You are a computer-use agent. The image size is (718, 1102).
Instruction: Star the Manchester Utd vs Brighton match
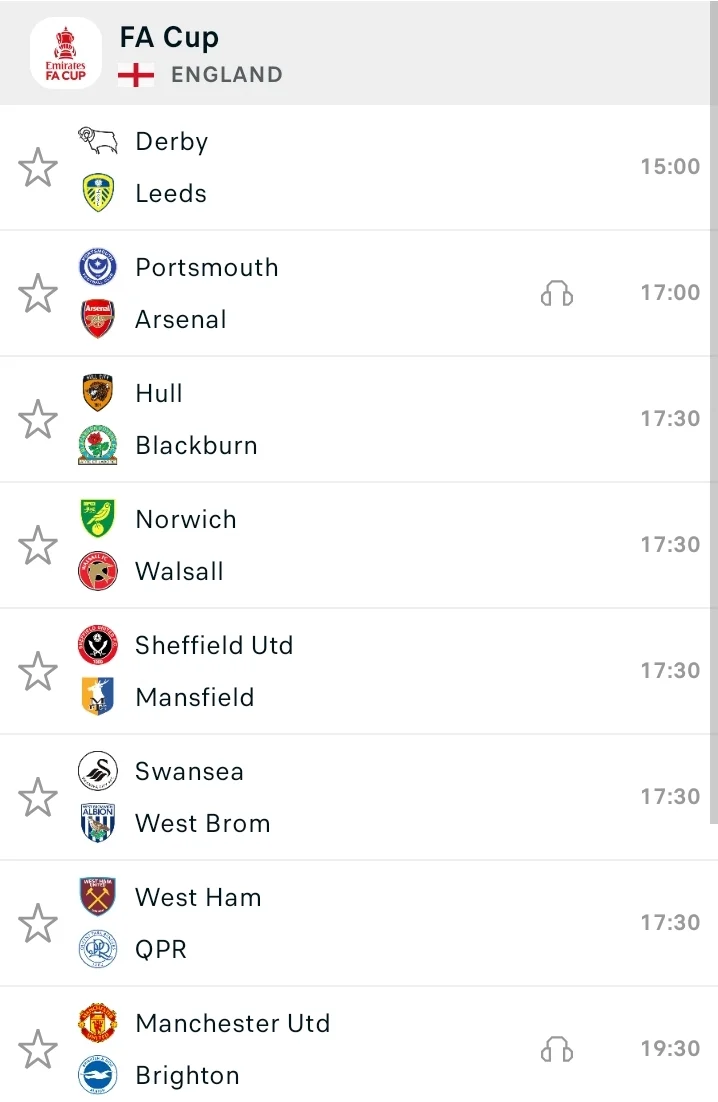click(x=38, y=1049)
